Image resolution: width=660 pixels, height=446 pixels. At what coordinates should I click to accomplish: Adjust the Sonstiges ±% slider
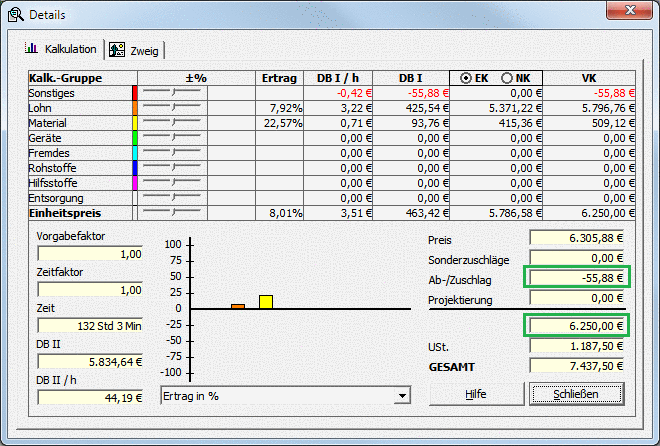[x=172, y=93]
